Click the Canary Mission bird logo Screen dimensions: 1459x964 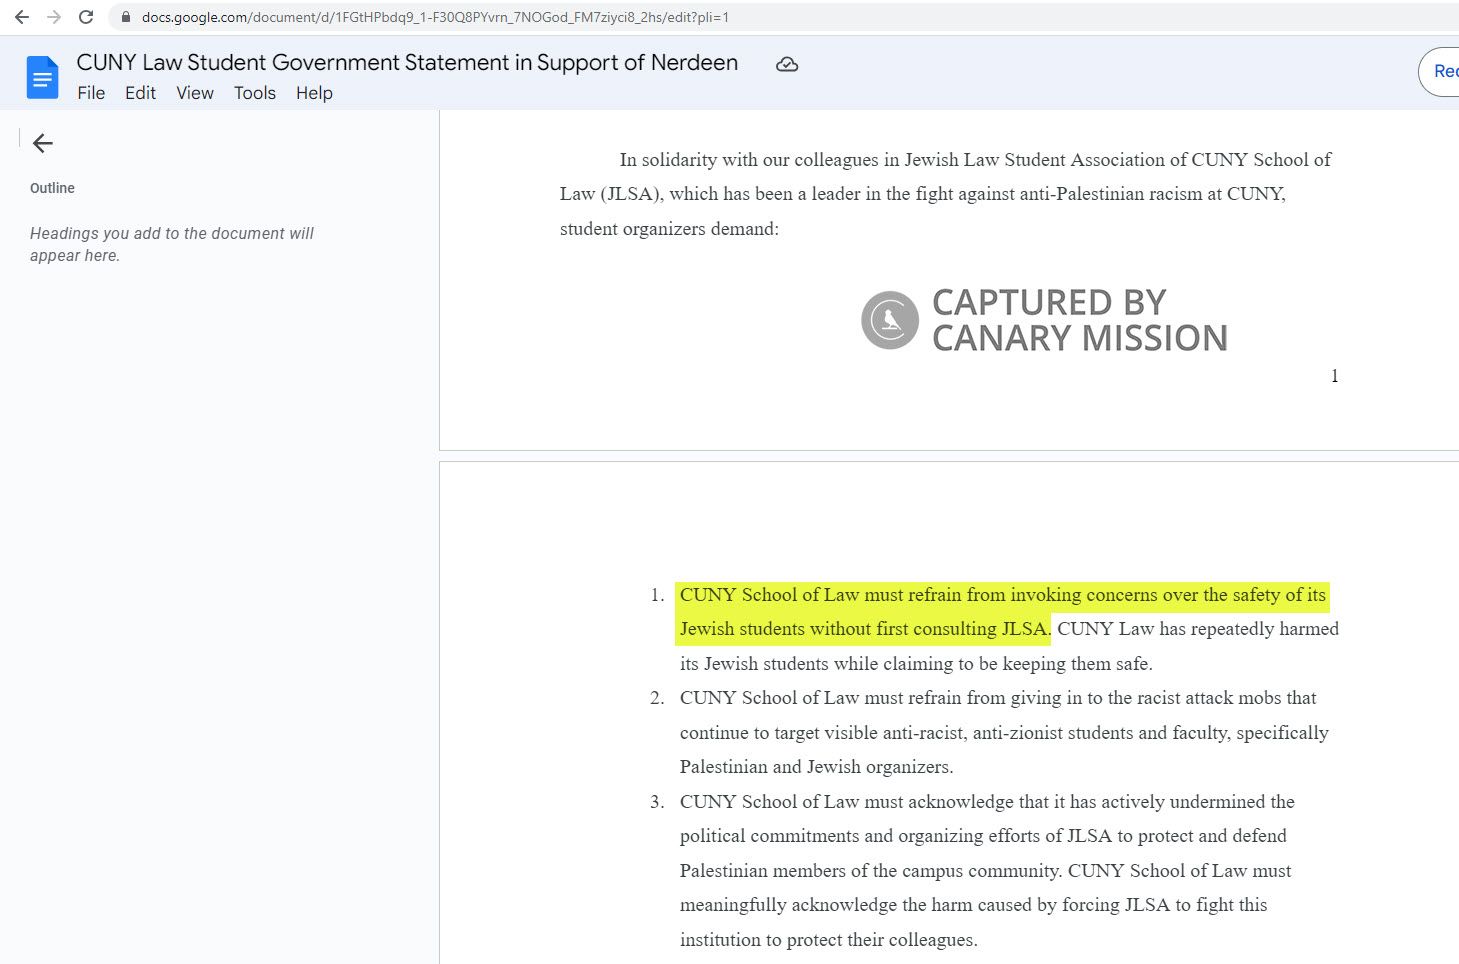[889, 320]
